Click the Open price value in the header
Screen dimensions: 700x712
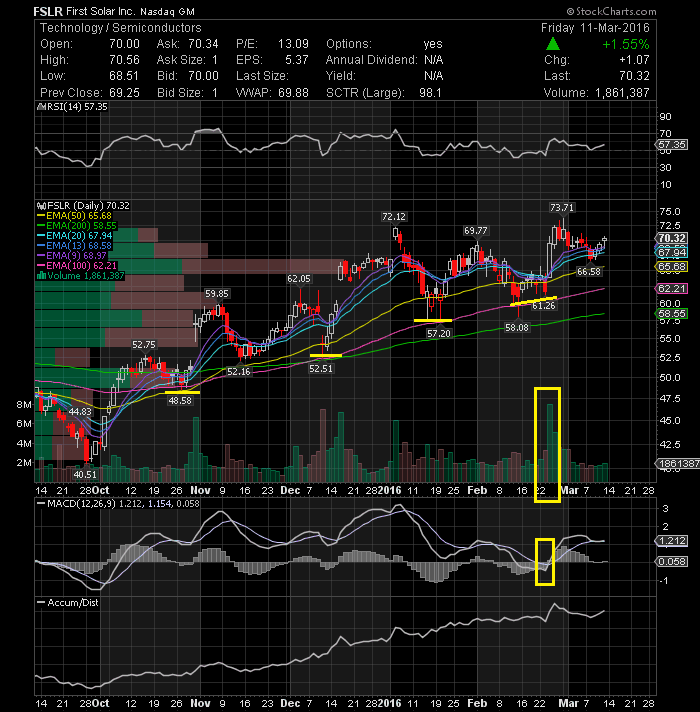click(124, 44)
